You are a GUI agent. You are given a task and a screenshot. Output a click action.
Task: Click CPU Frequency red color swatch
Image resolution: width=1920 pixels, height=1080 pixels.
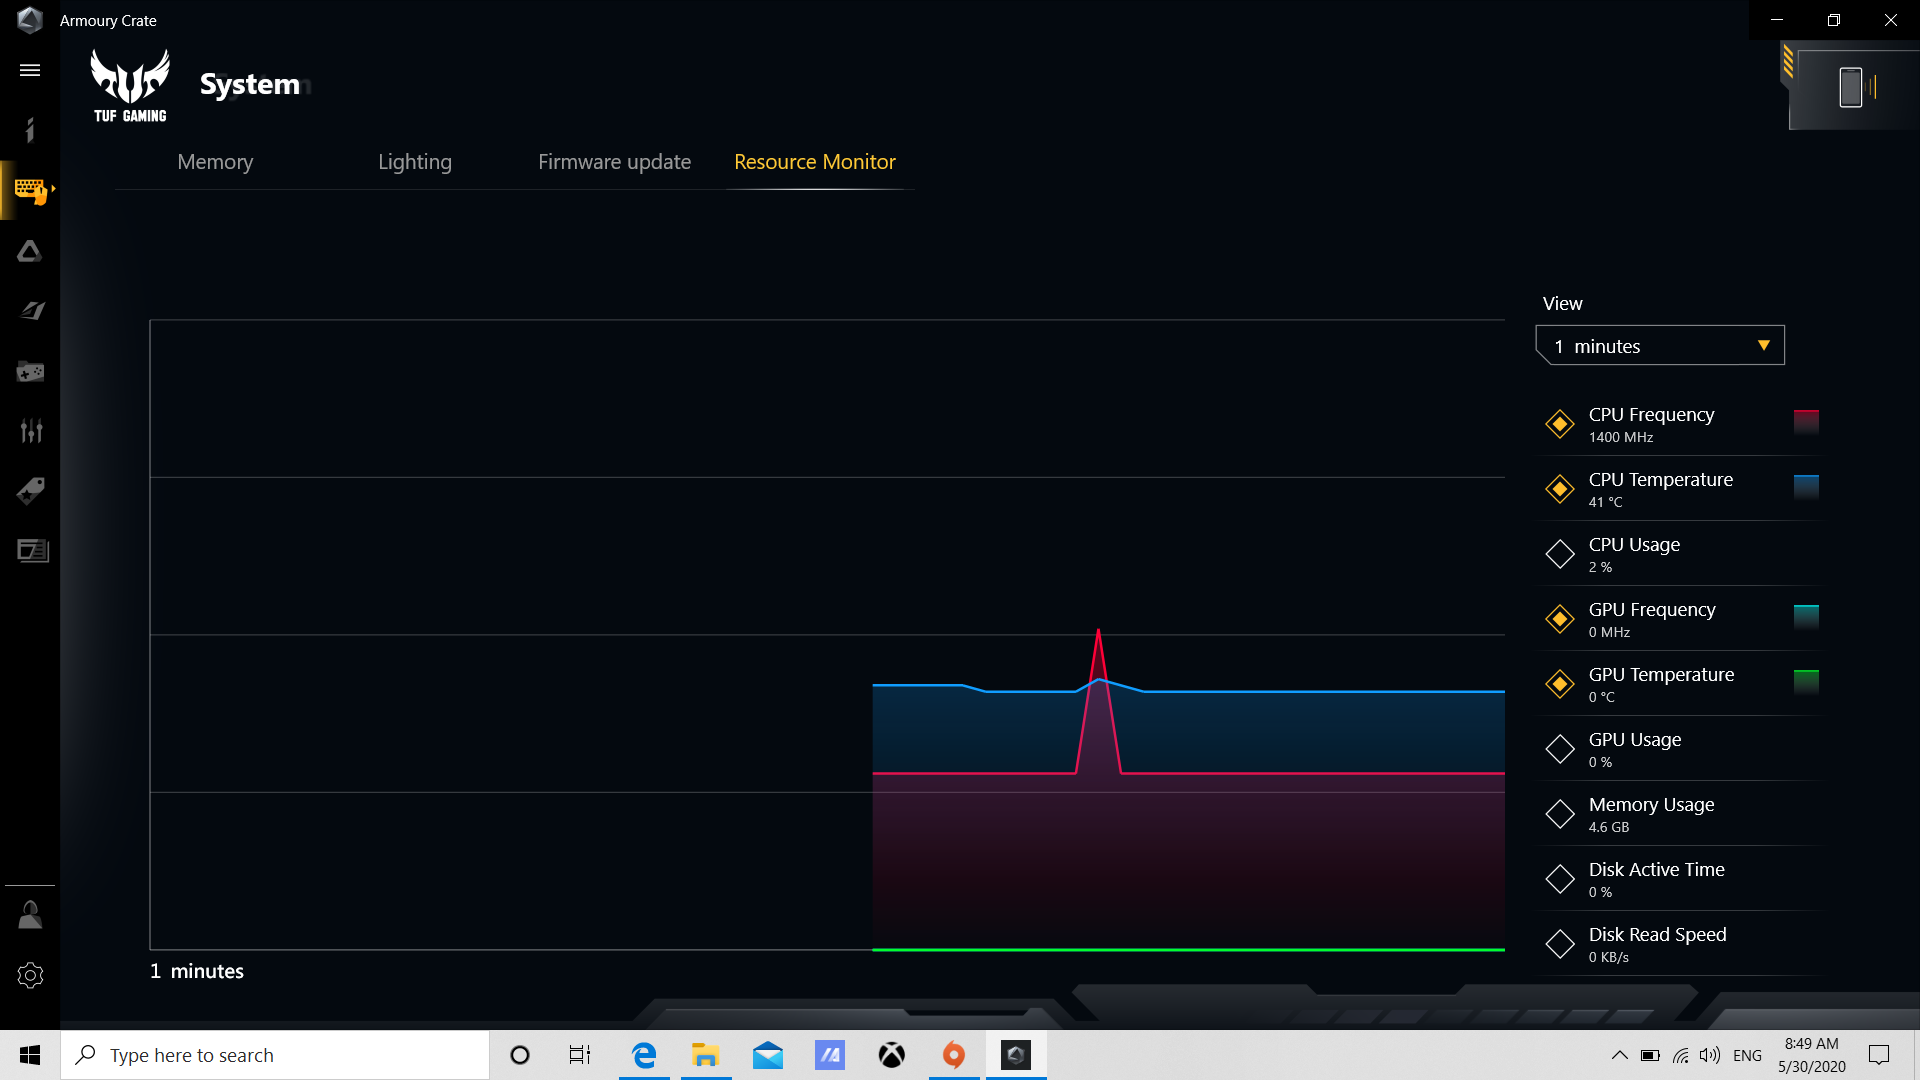[1806, 422]
